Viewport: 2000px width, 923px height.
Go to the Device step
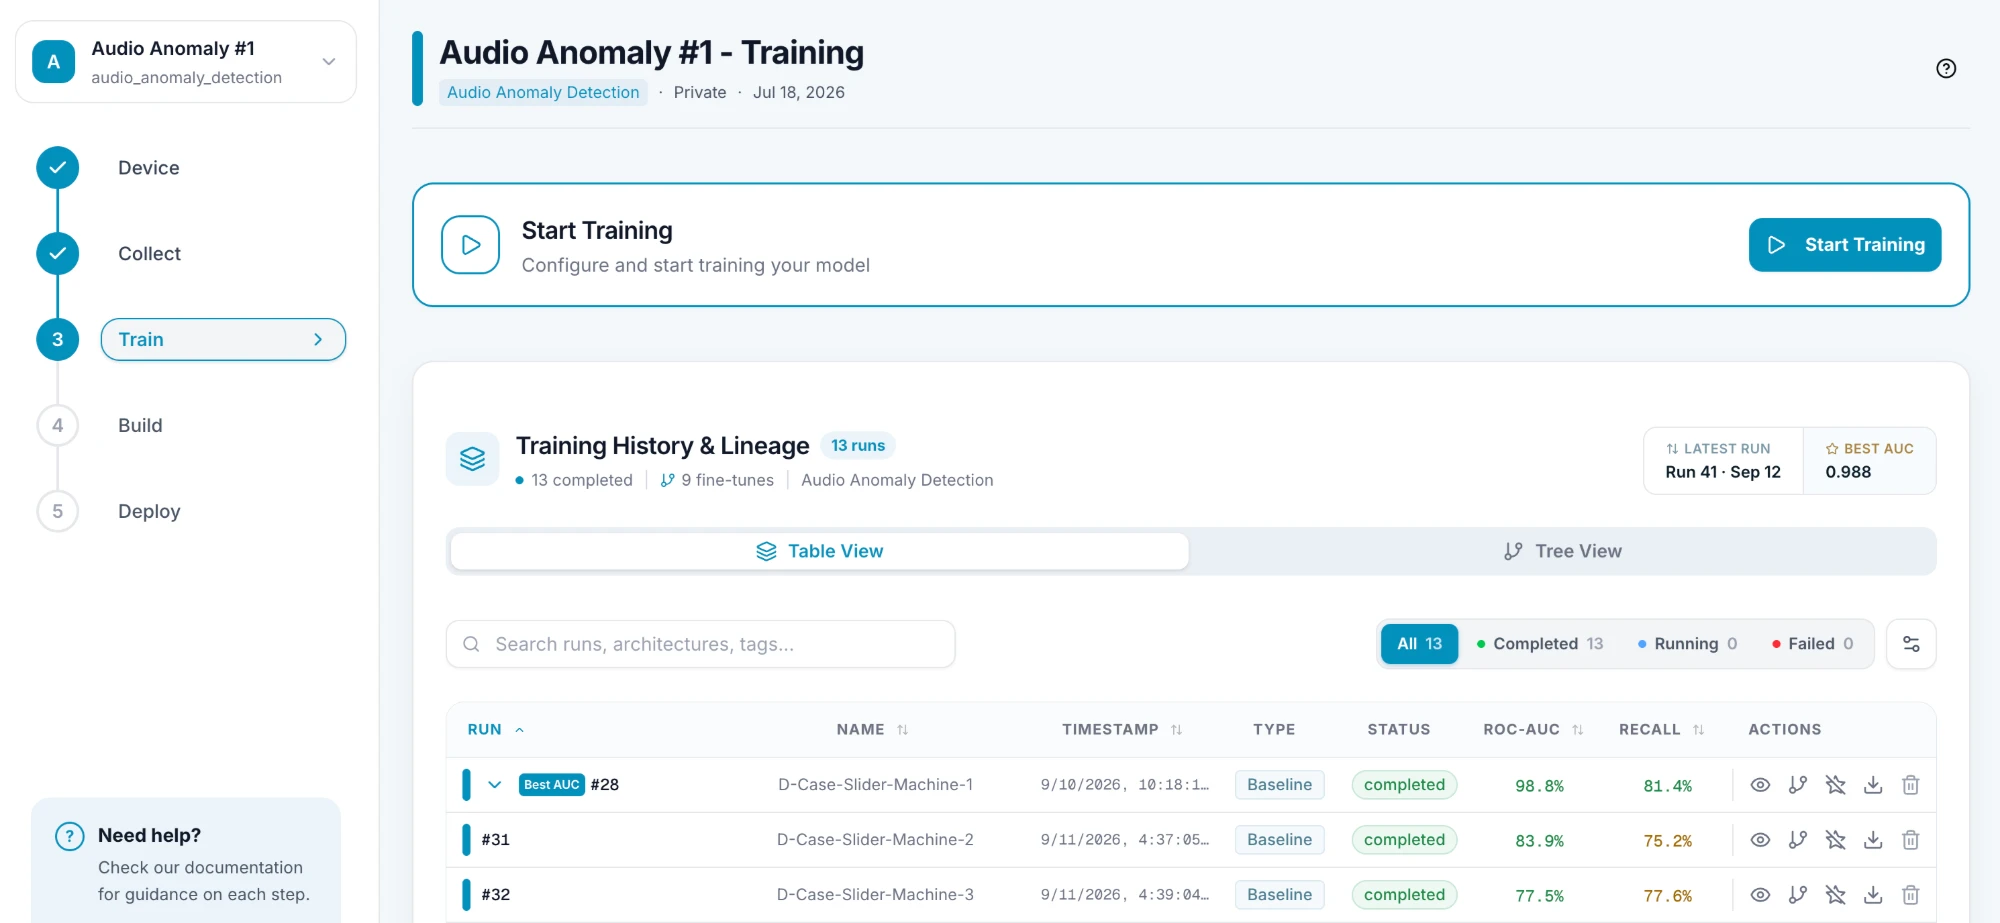149,168
